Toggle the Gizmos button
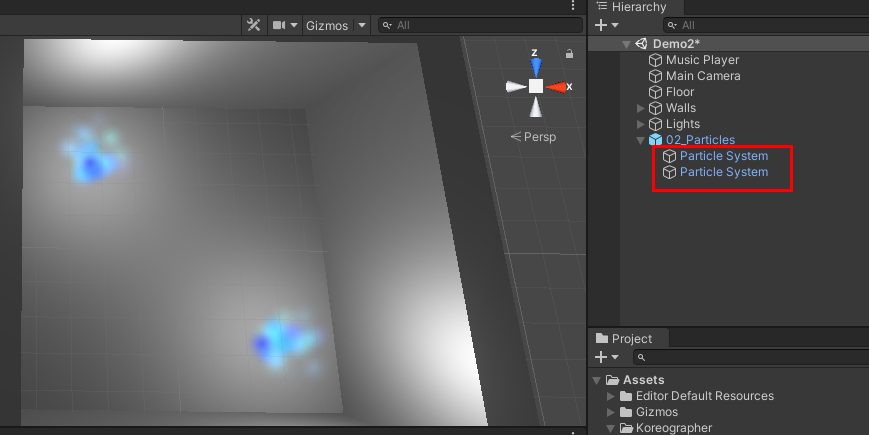 pos(327,25)
